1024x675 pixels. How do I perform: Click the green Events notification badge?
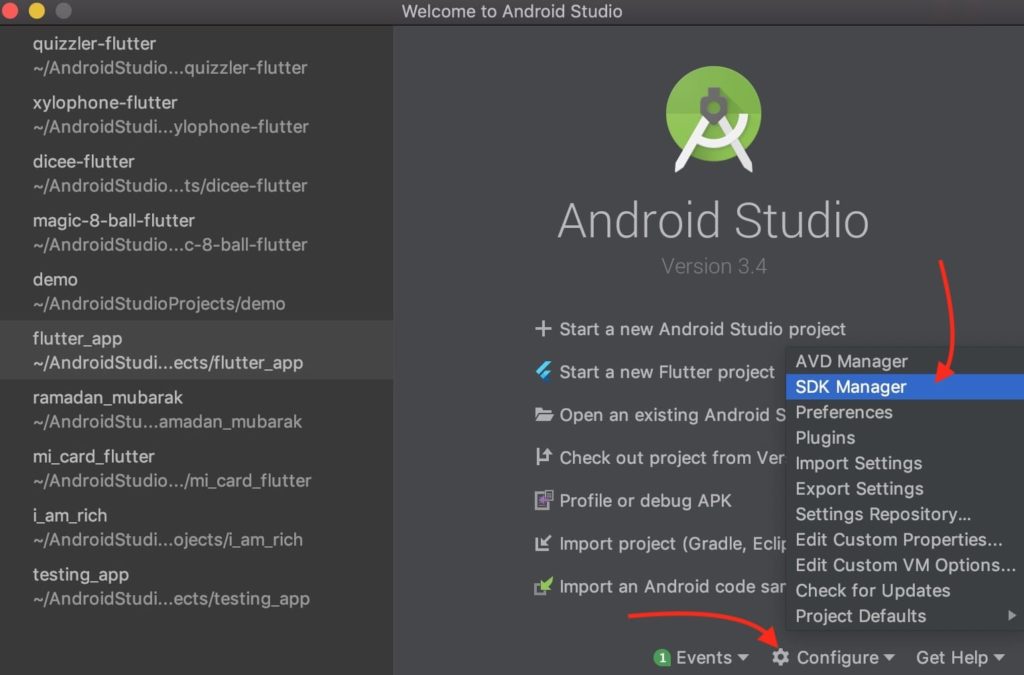click(661, 657)
